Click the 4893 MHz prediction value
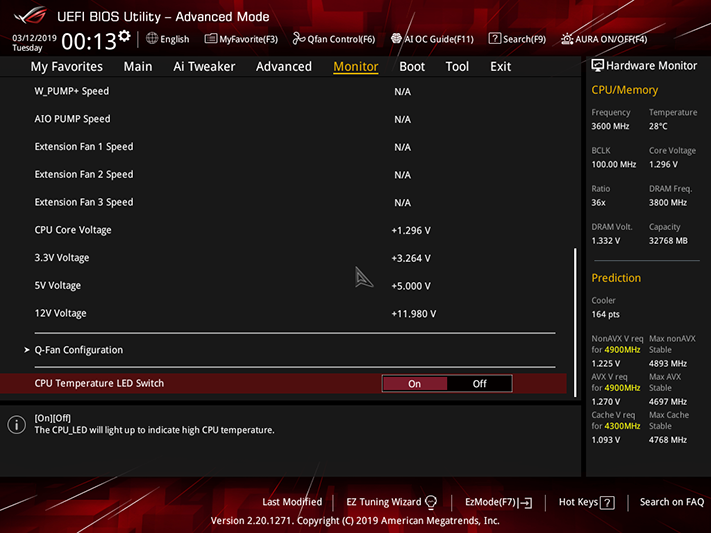The image size is (711, 533). [667, 363]
